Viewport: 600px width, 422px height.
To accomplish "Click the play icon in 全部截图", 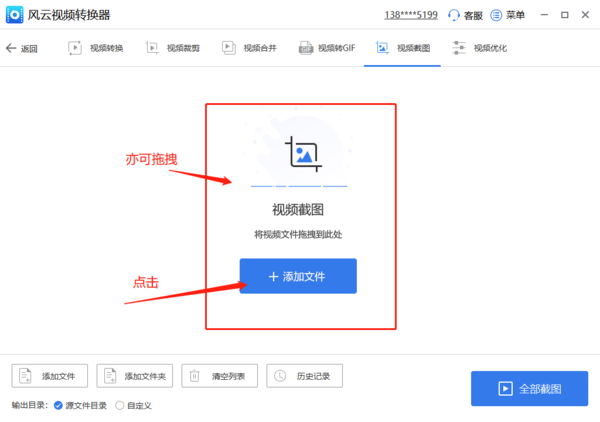I will pos(505,389).
